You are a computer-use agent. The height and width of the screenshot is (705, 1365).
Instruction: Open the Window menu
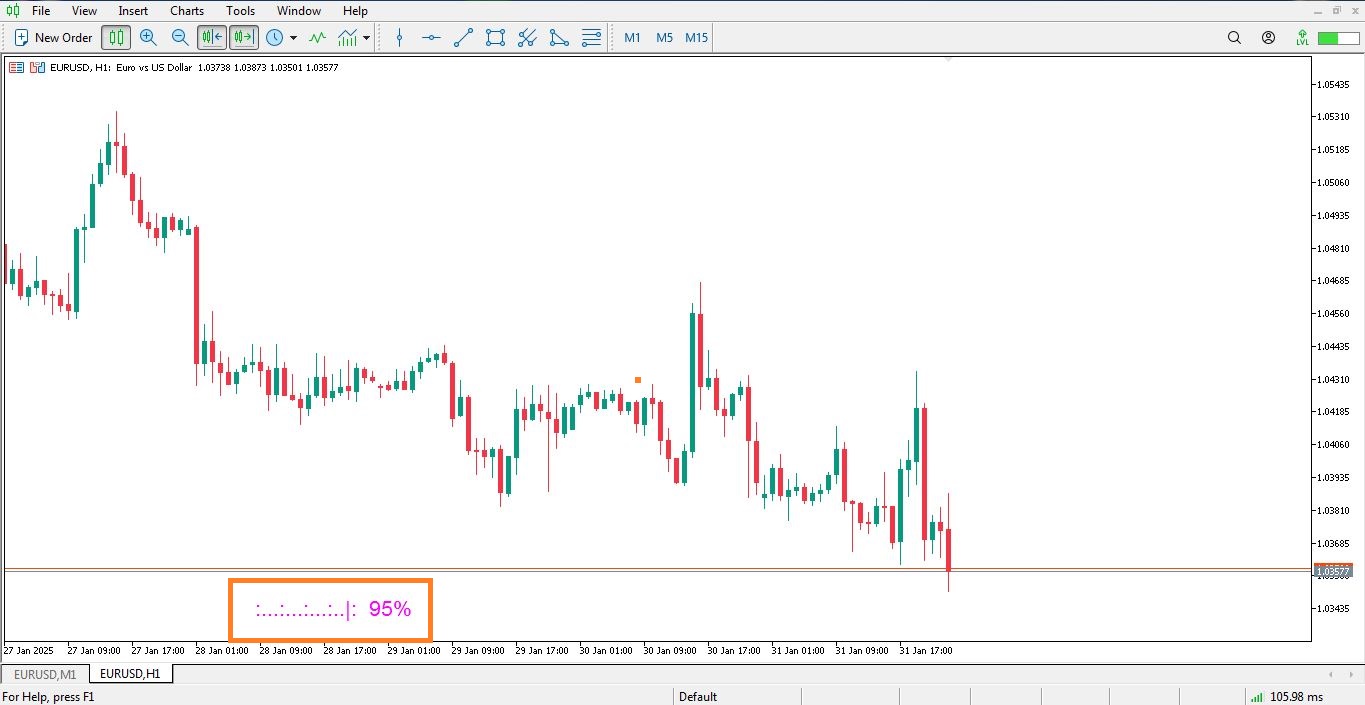299,11
